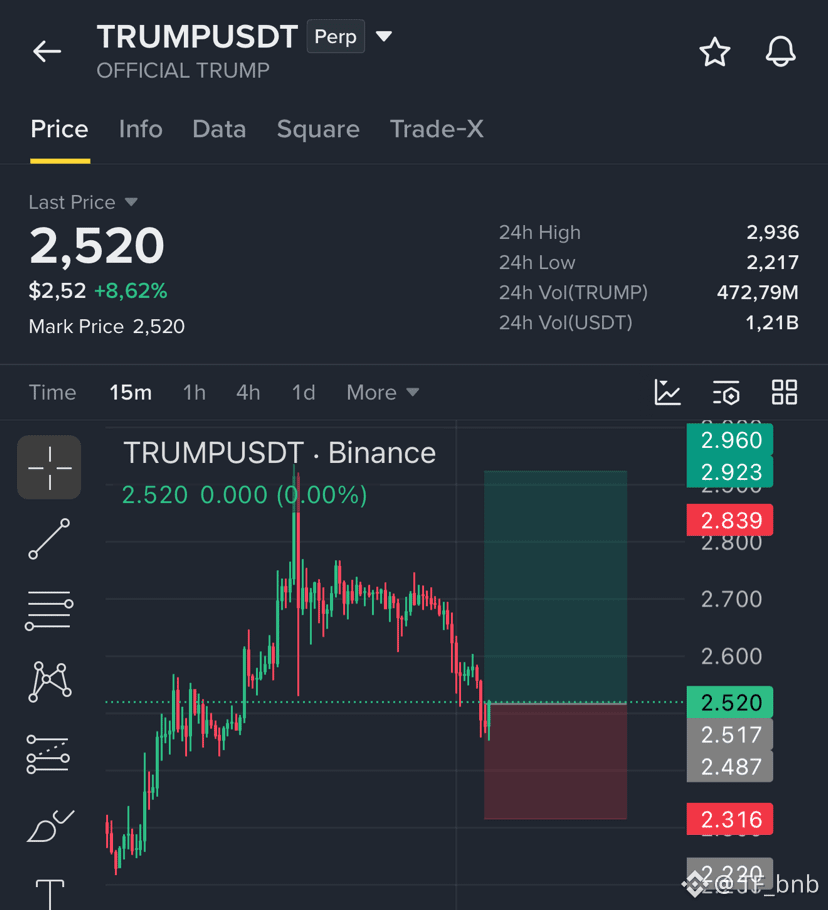Switch to the Data tab
The image size is (828, 910).
219,129
